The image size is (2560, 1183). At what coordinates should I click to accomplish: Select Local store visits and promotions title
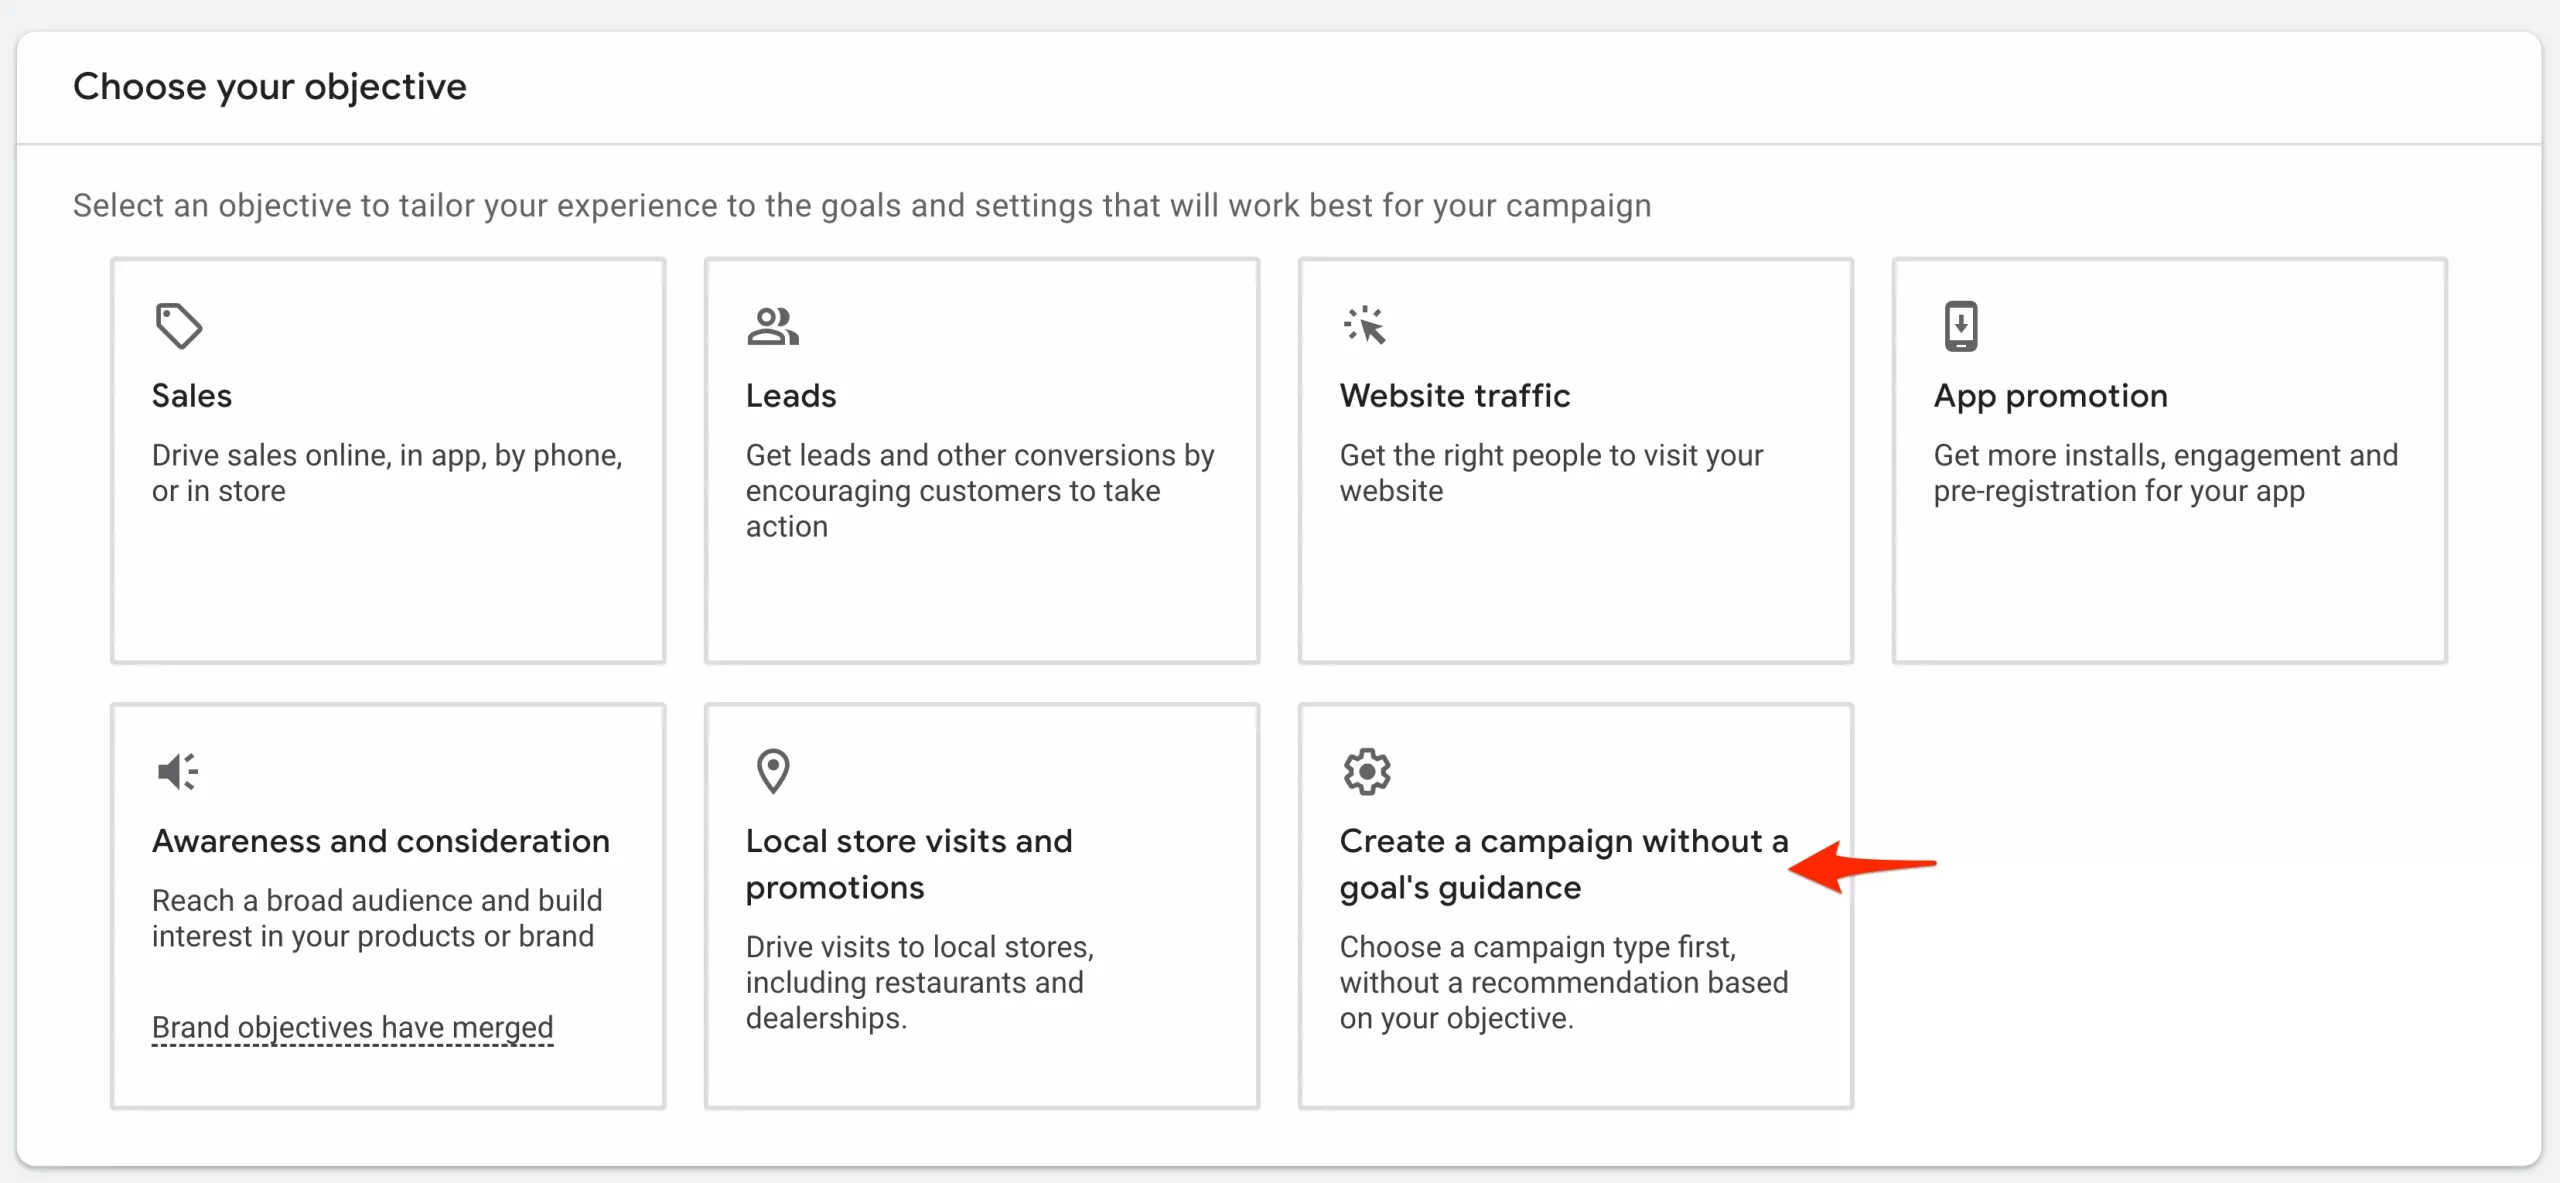click(x=908, y=864)
